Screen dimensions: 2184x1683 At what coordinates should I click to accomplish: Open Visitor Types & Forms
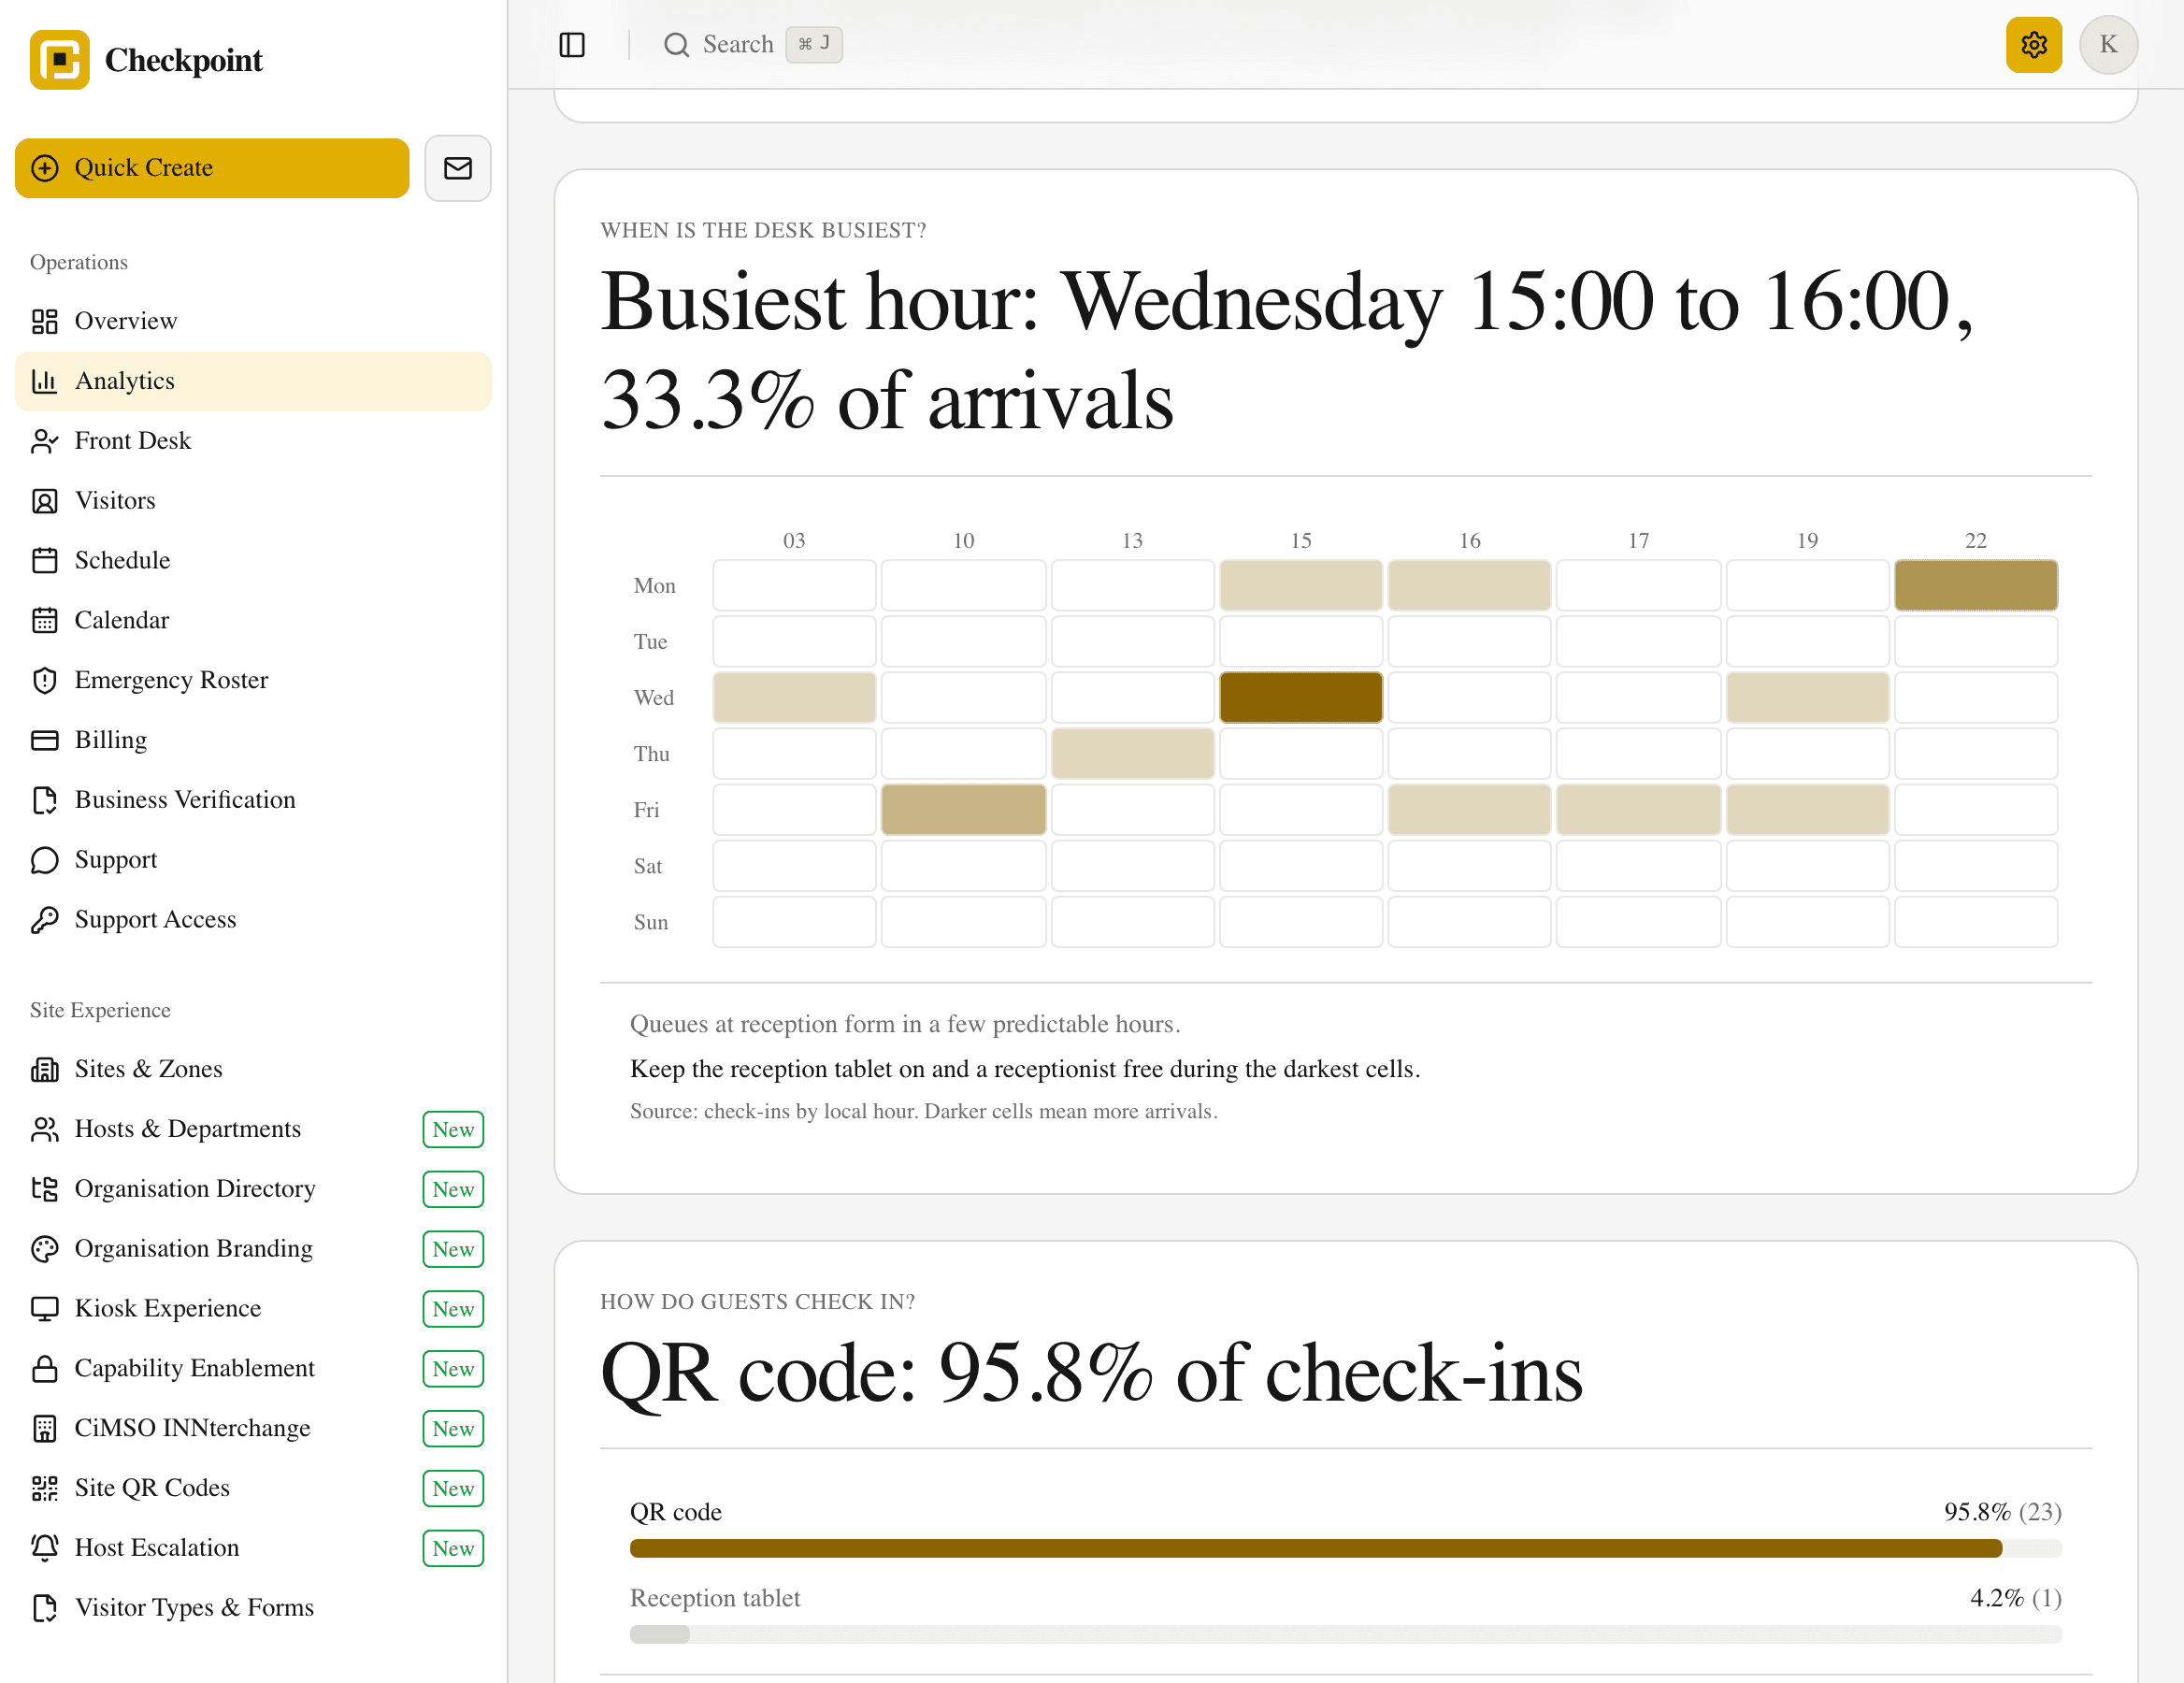click(x=253, y=1608)
